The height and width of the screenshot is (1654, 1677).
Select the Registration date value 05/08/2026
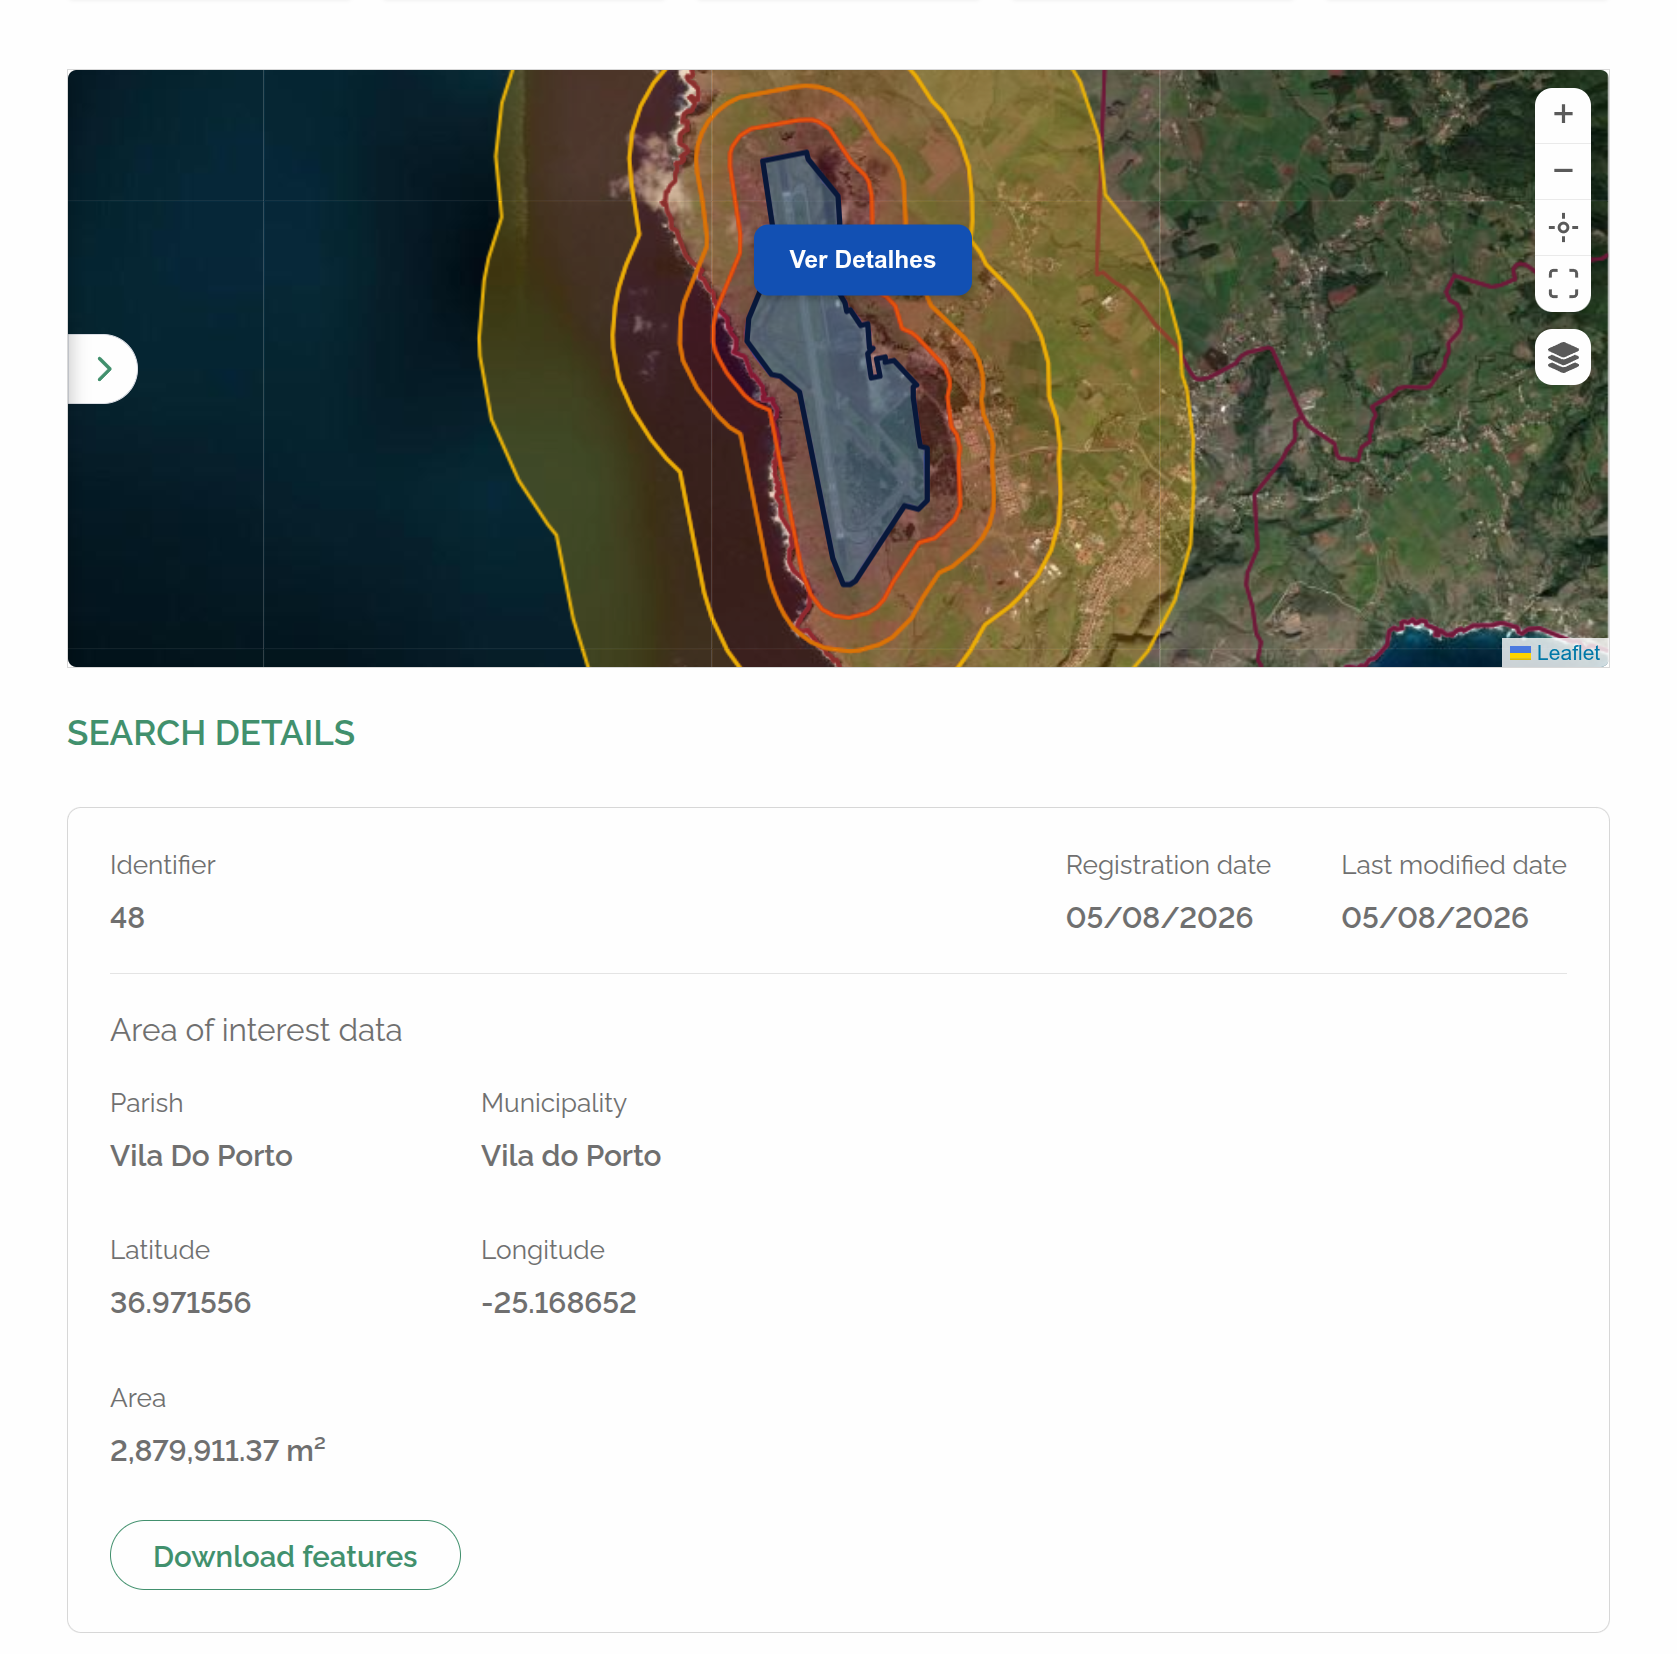[x=1159, y=918]
